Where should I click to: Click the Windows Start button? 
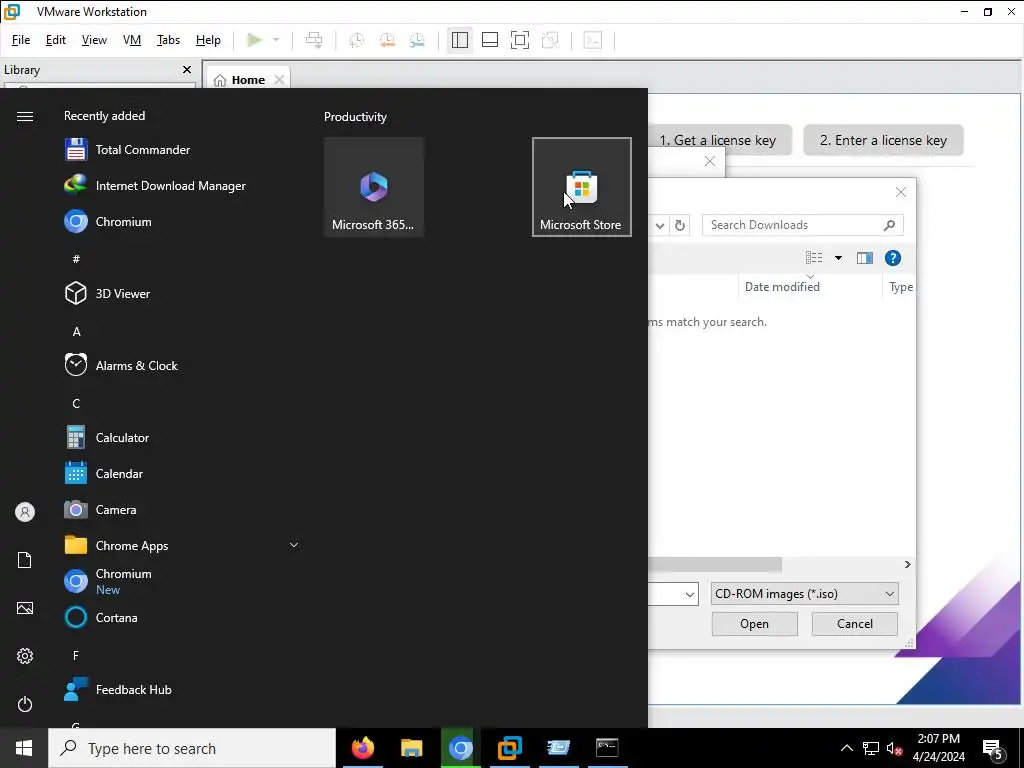click(24, 748)
